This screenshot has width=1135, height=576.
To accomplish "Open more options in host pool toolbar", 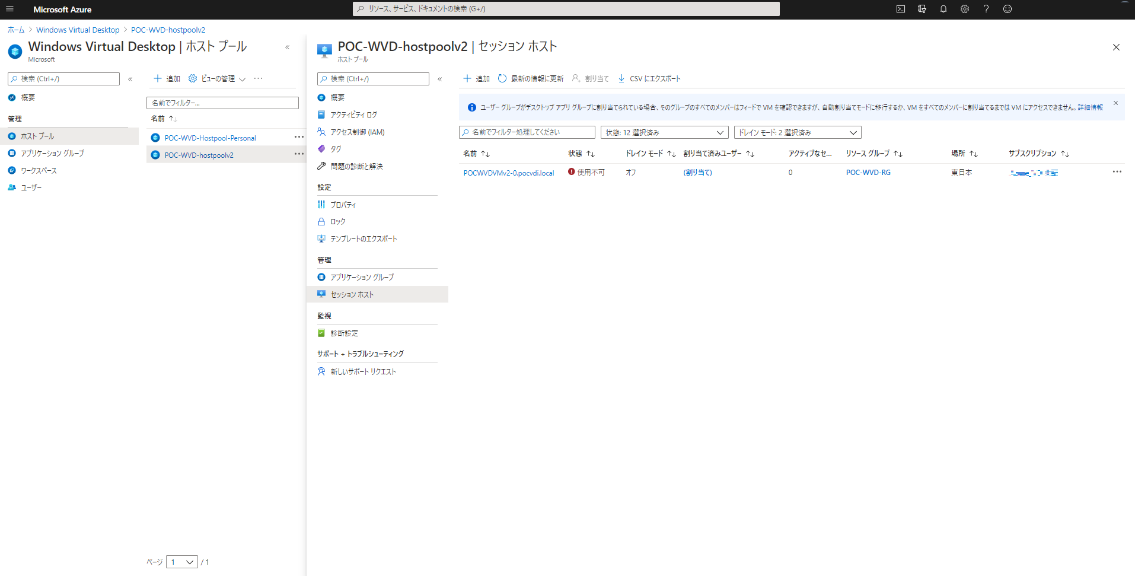I will tap(258, 79).
